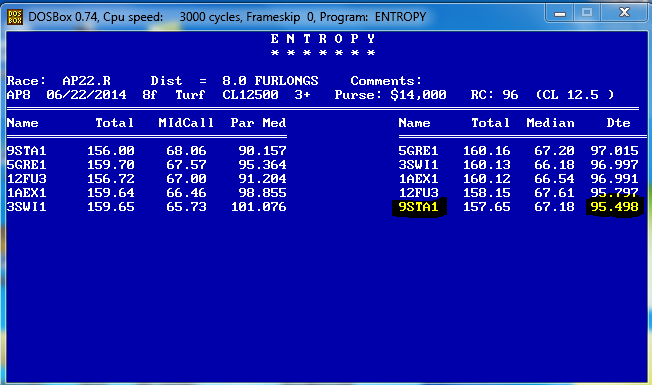Click the Dte value 96.997

point(615,165)
